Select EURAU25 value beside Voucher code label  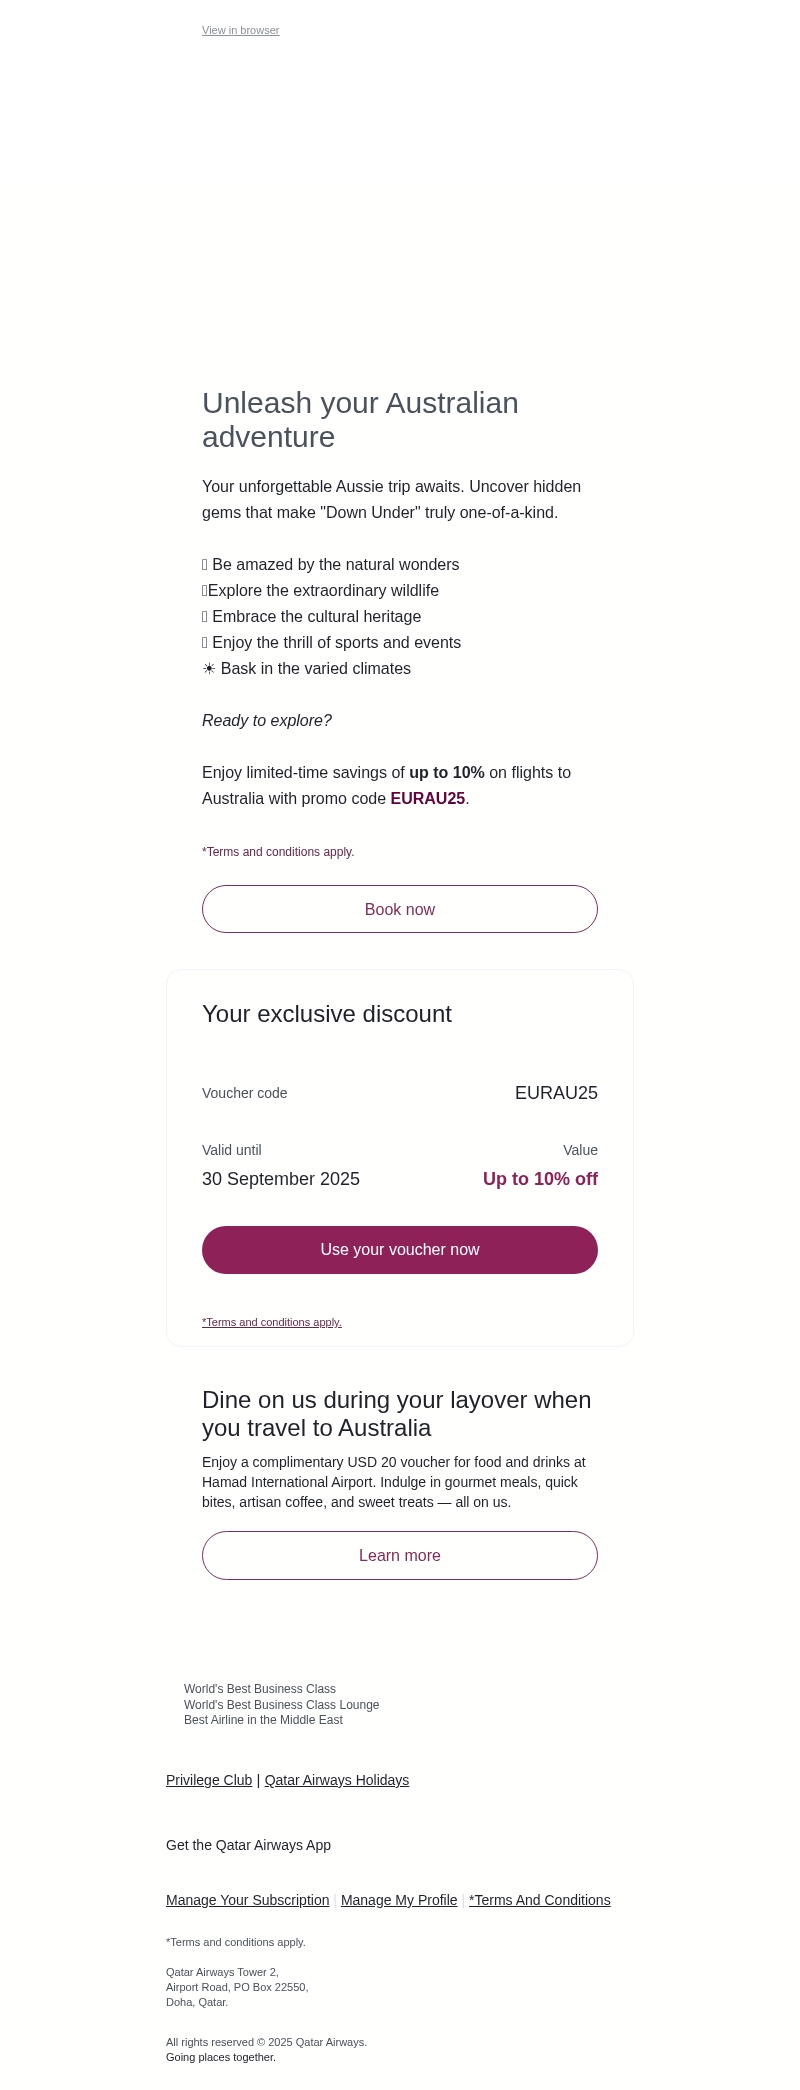click(556, 1093)
